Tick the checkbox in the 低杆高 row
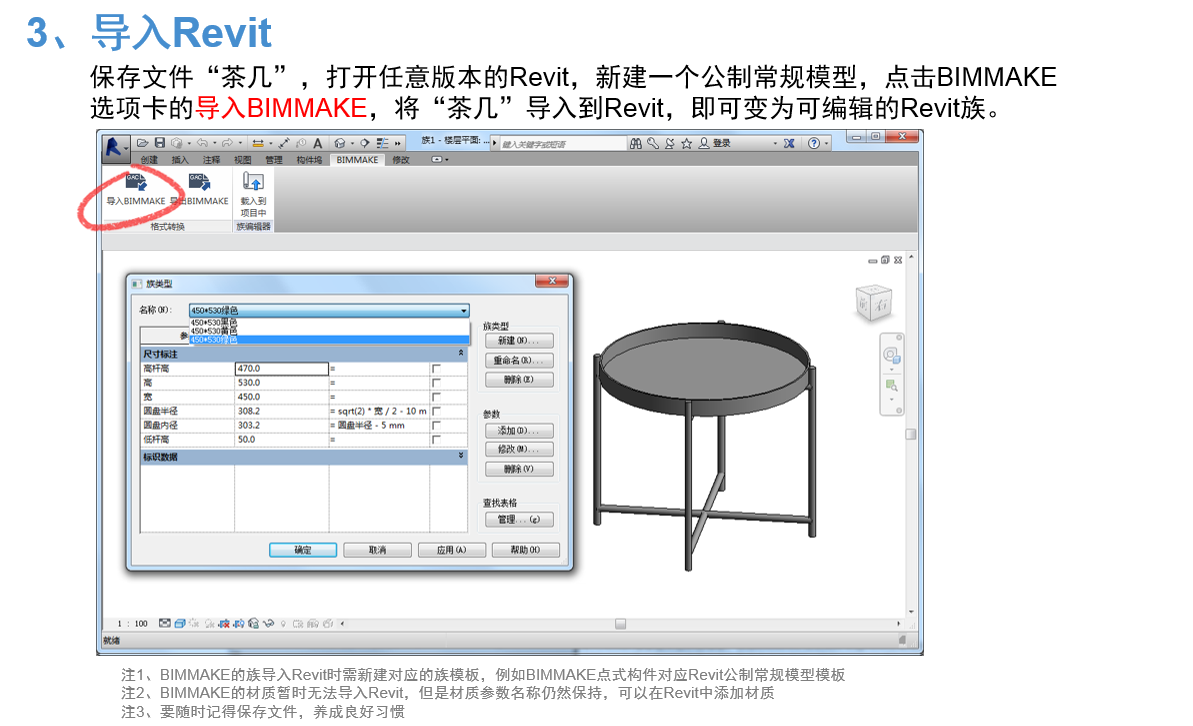The image size is (1193, 726). coord(437,440)
